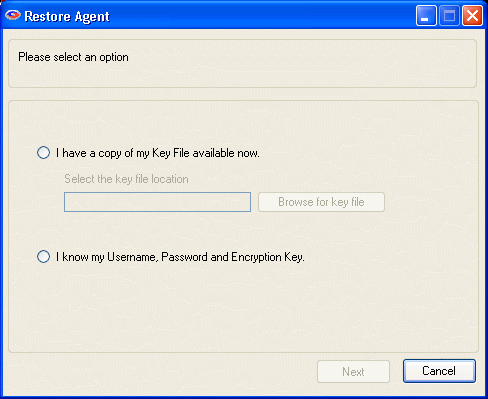This screenshot has height=399, width=488.
Task: Proceed with the Next button
Action: pyautogui.click(x=353, y=371)
